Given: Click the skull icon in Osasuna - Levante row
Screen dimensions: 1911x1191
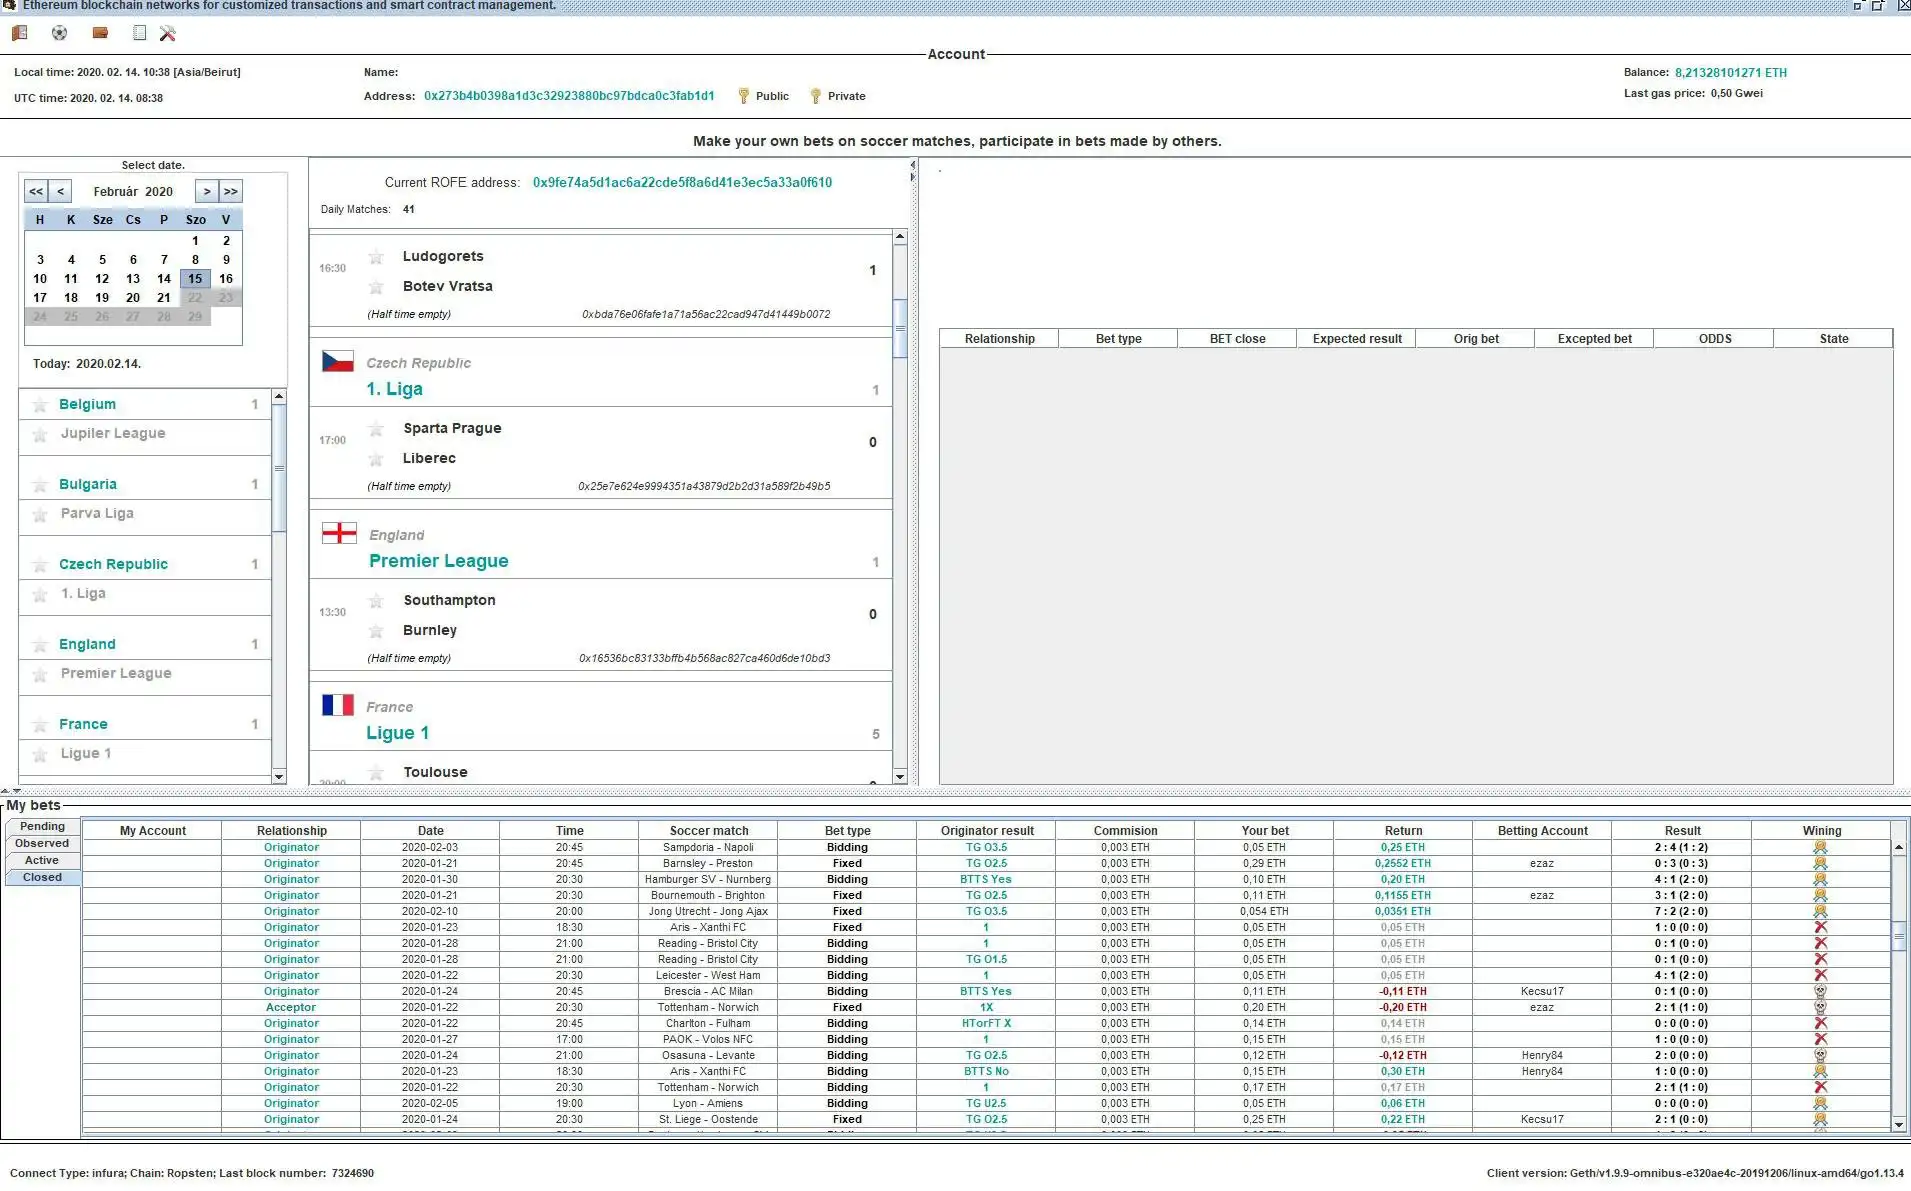Looking at the screenshot, I should point(1820,1055).
